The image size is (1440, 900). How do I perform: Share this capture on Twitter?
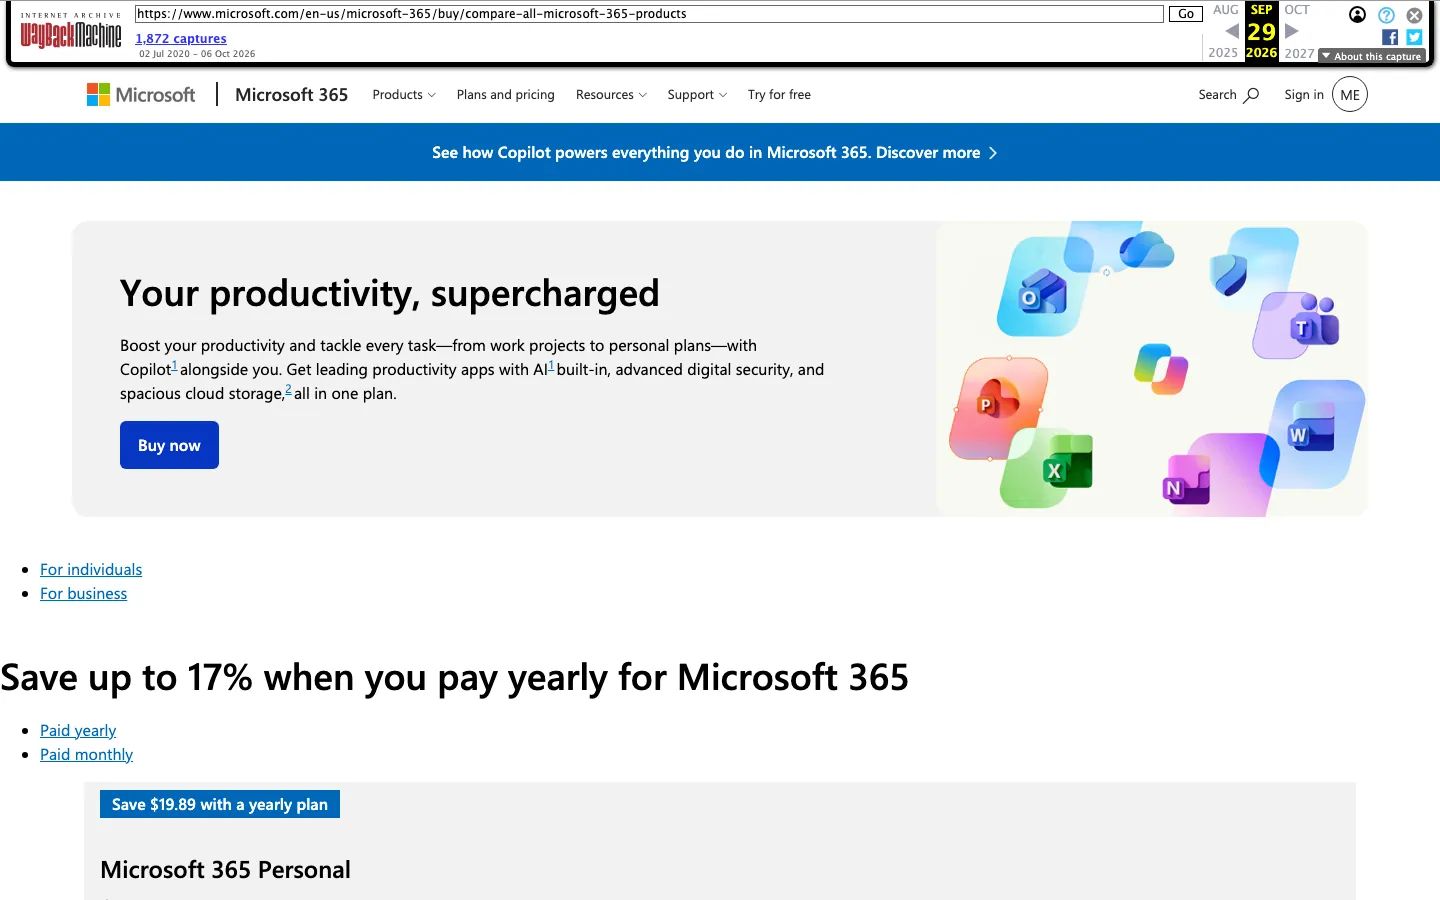coord(1414,37)
